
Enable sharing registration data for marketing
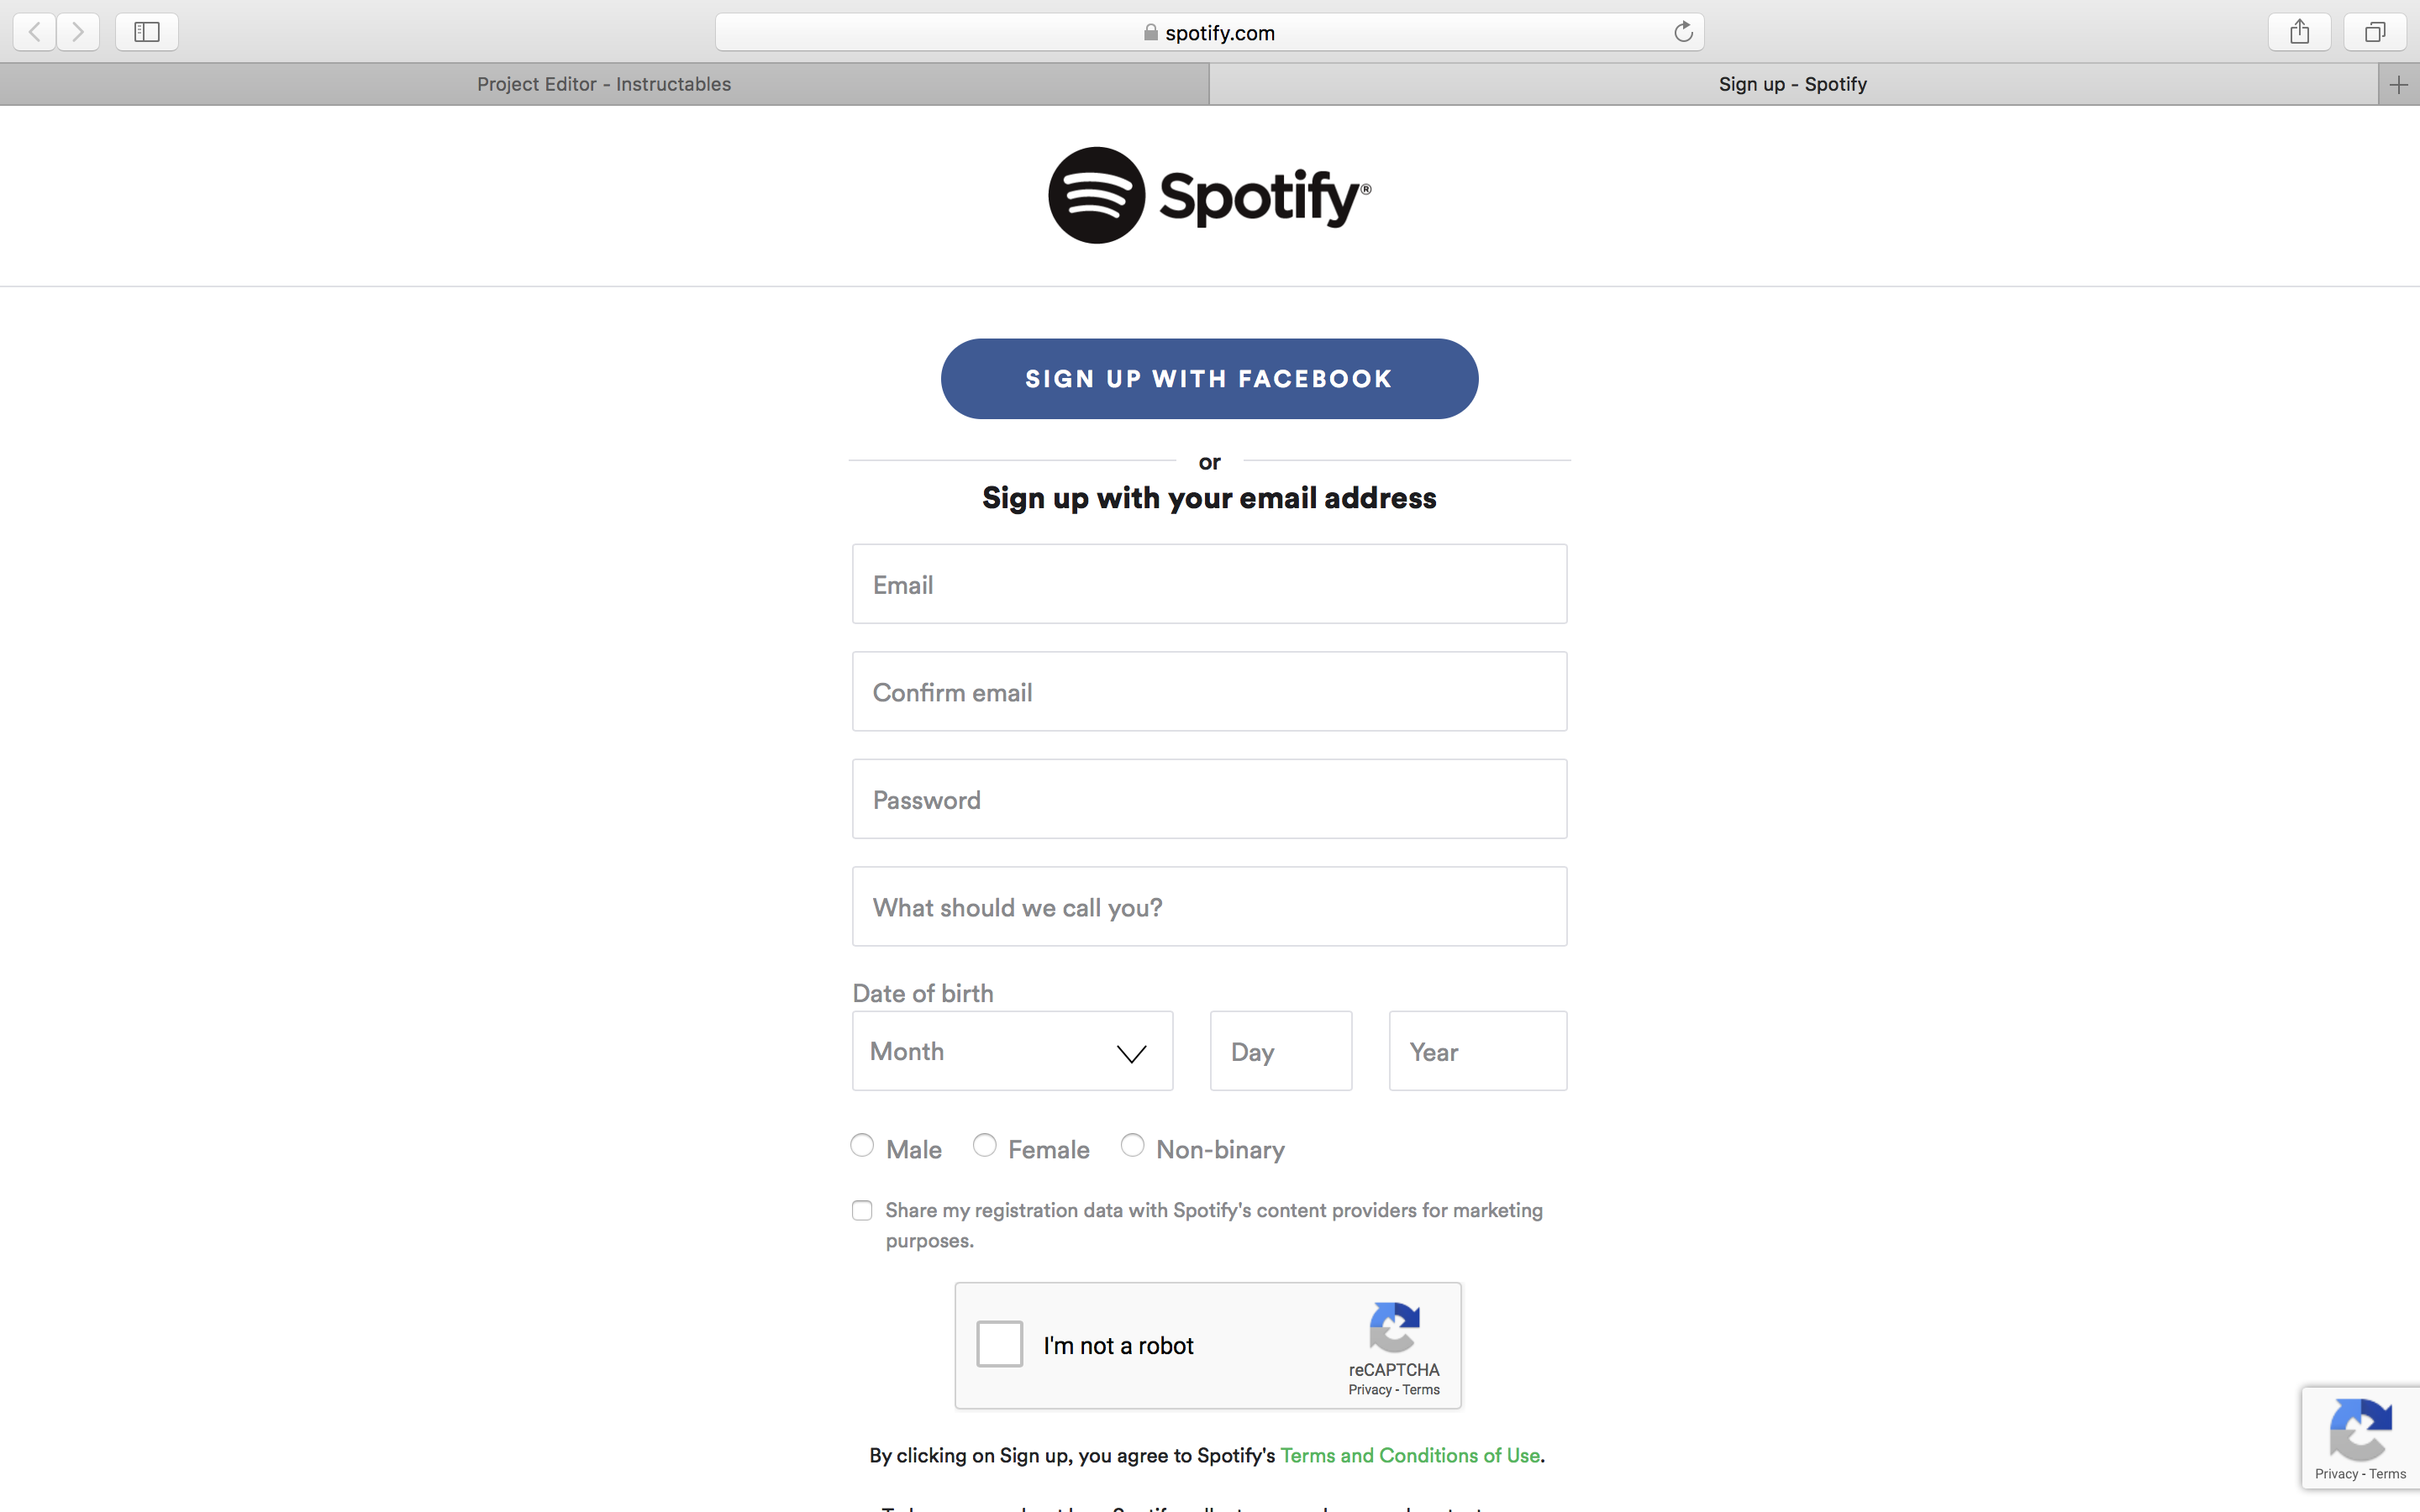[x=862, y=1211]
